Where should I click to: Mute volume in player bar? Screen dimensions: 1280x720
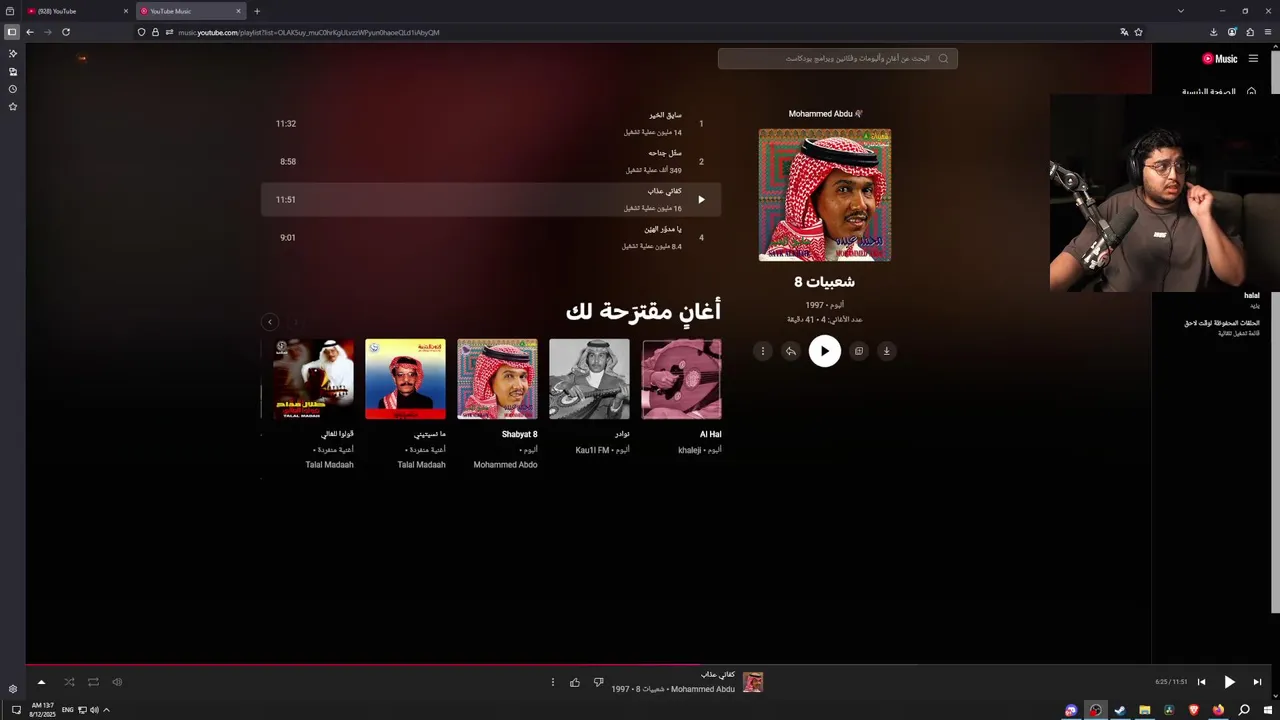point(117,682)
